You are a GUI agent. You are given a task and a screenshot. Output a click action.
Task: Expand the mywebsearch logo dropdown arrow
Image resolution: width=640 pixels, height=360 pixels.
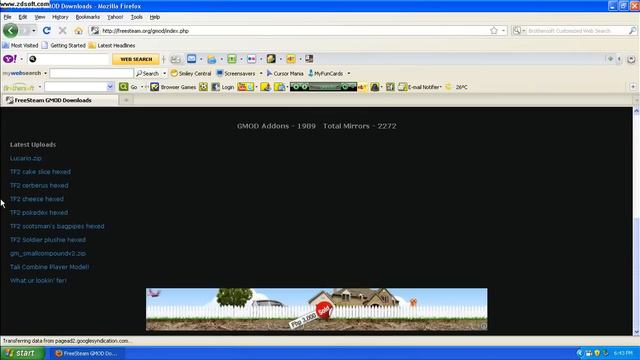(x=45, y=73)
